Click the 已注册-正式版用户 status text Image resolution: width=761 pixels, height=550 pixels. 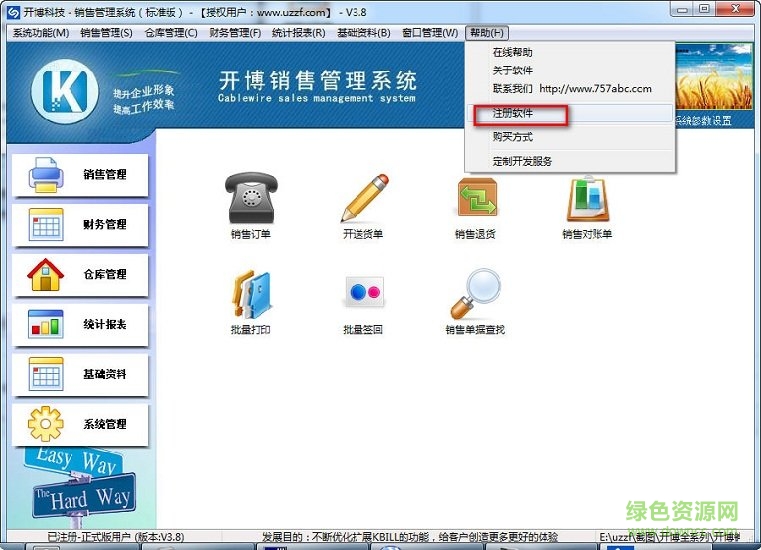[x=116, y=537]
